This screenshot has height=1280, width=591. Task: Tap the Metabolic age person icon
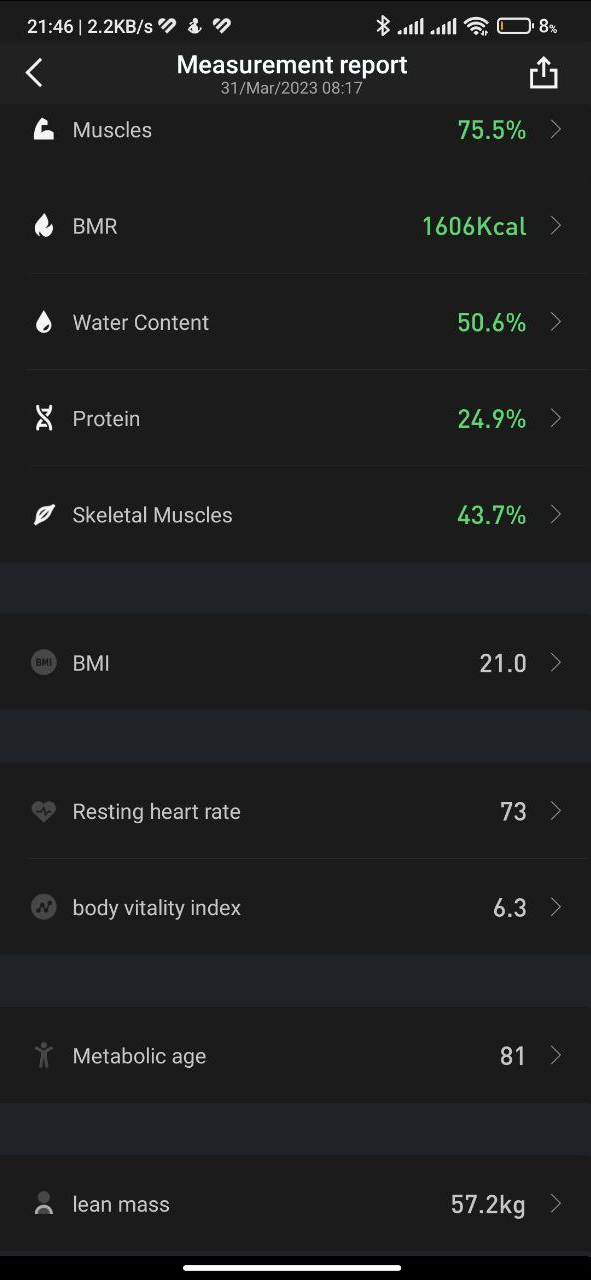pyautogui.click(x=43, y=1055)
